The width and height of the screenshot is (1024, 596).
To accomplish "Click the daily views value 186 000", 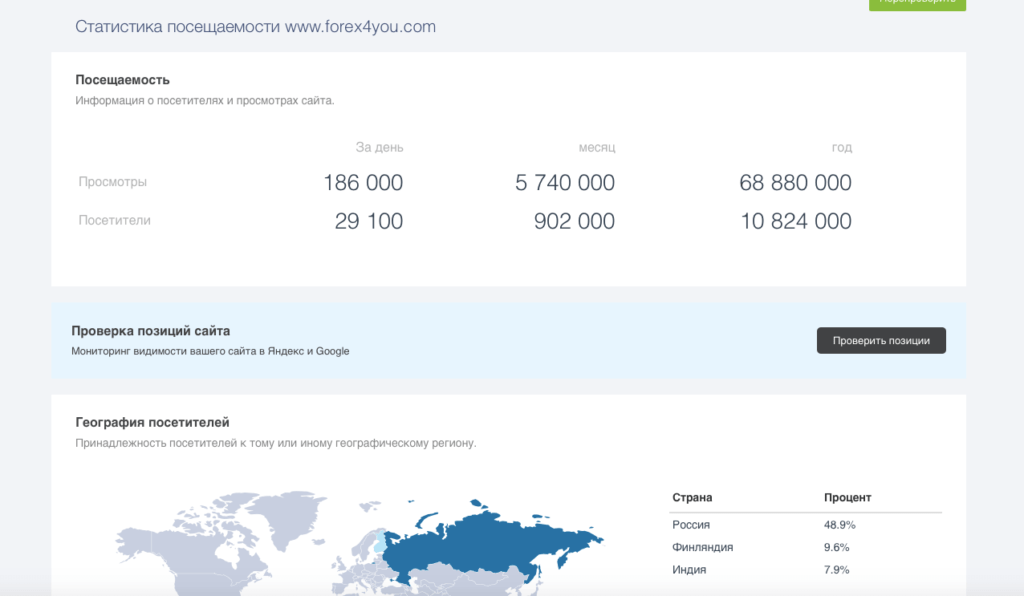I will [363, 183].
